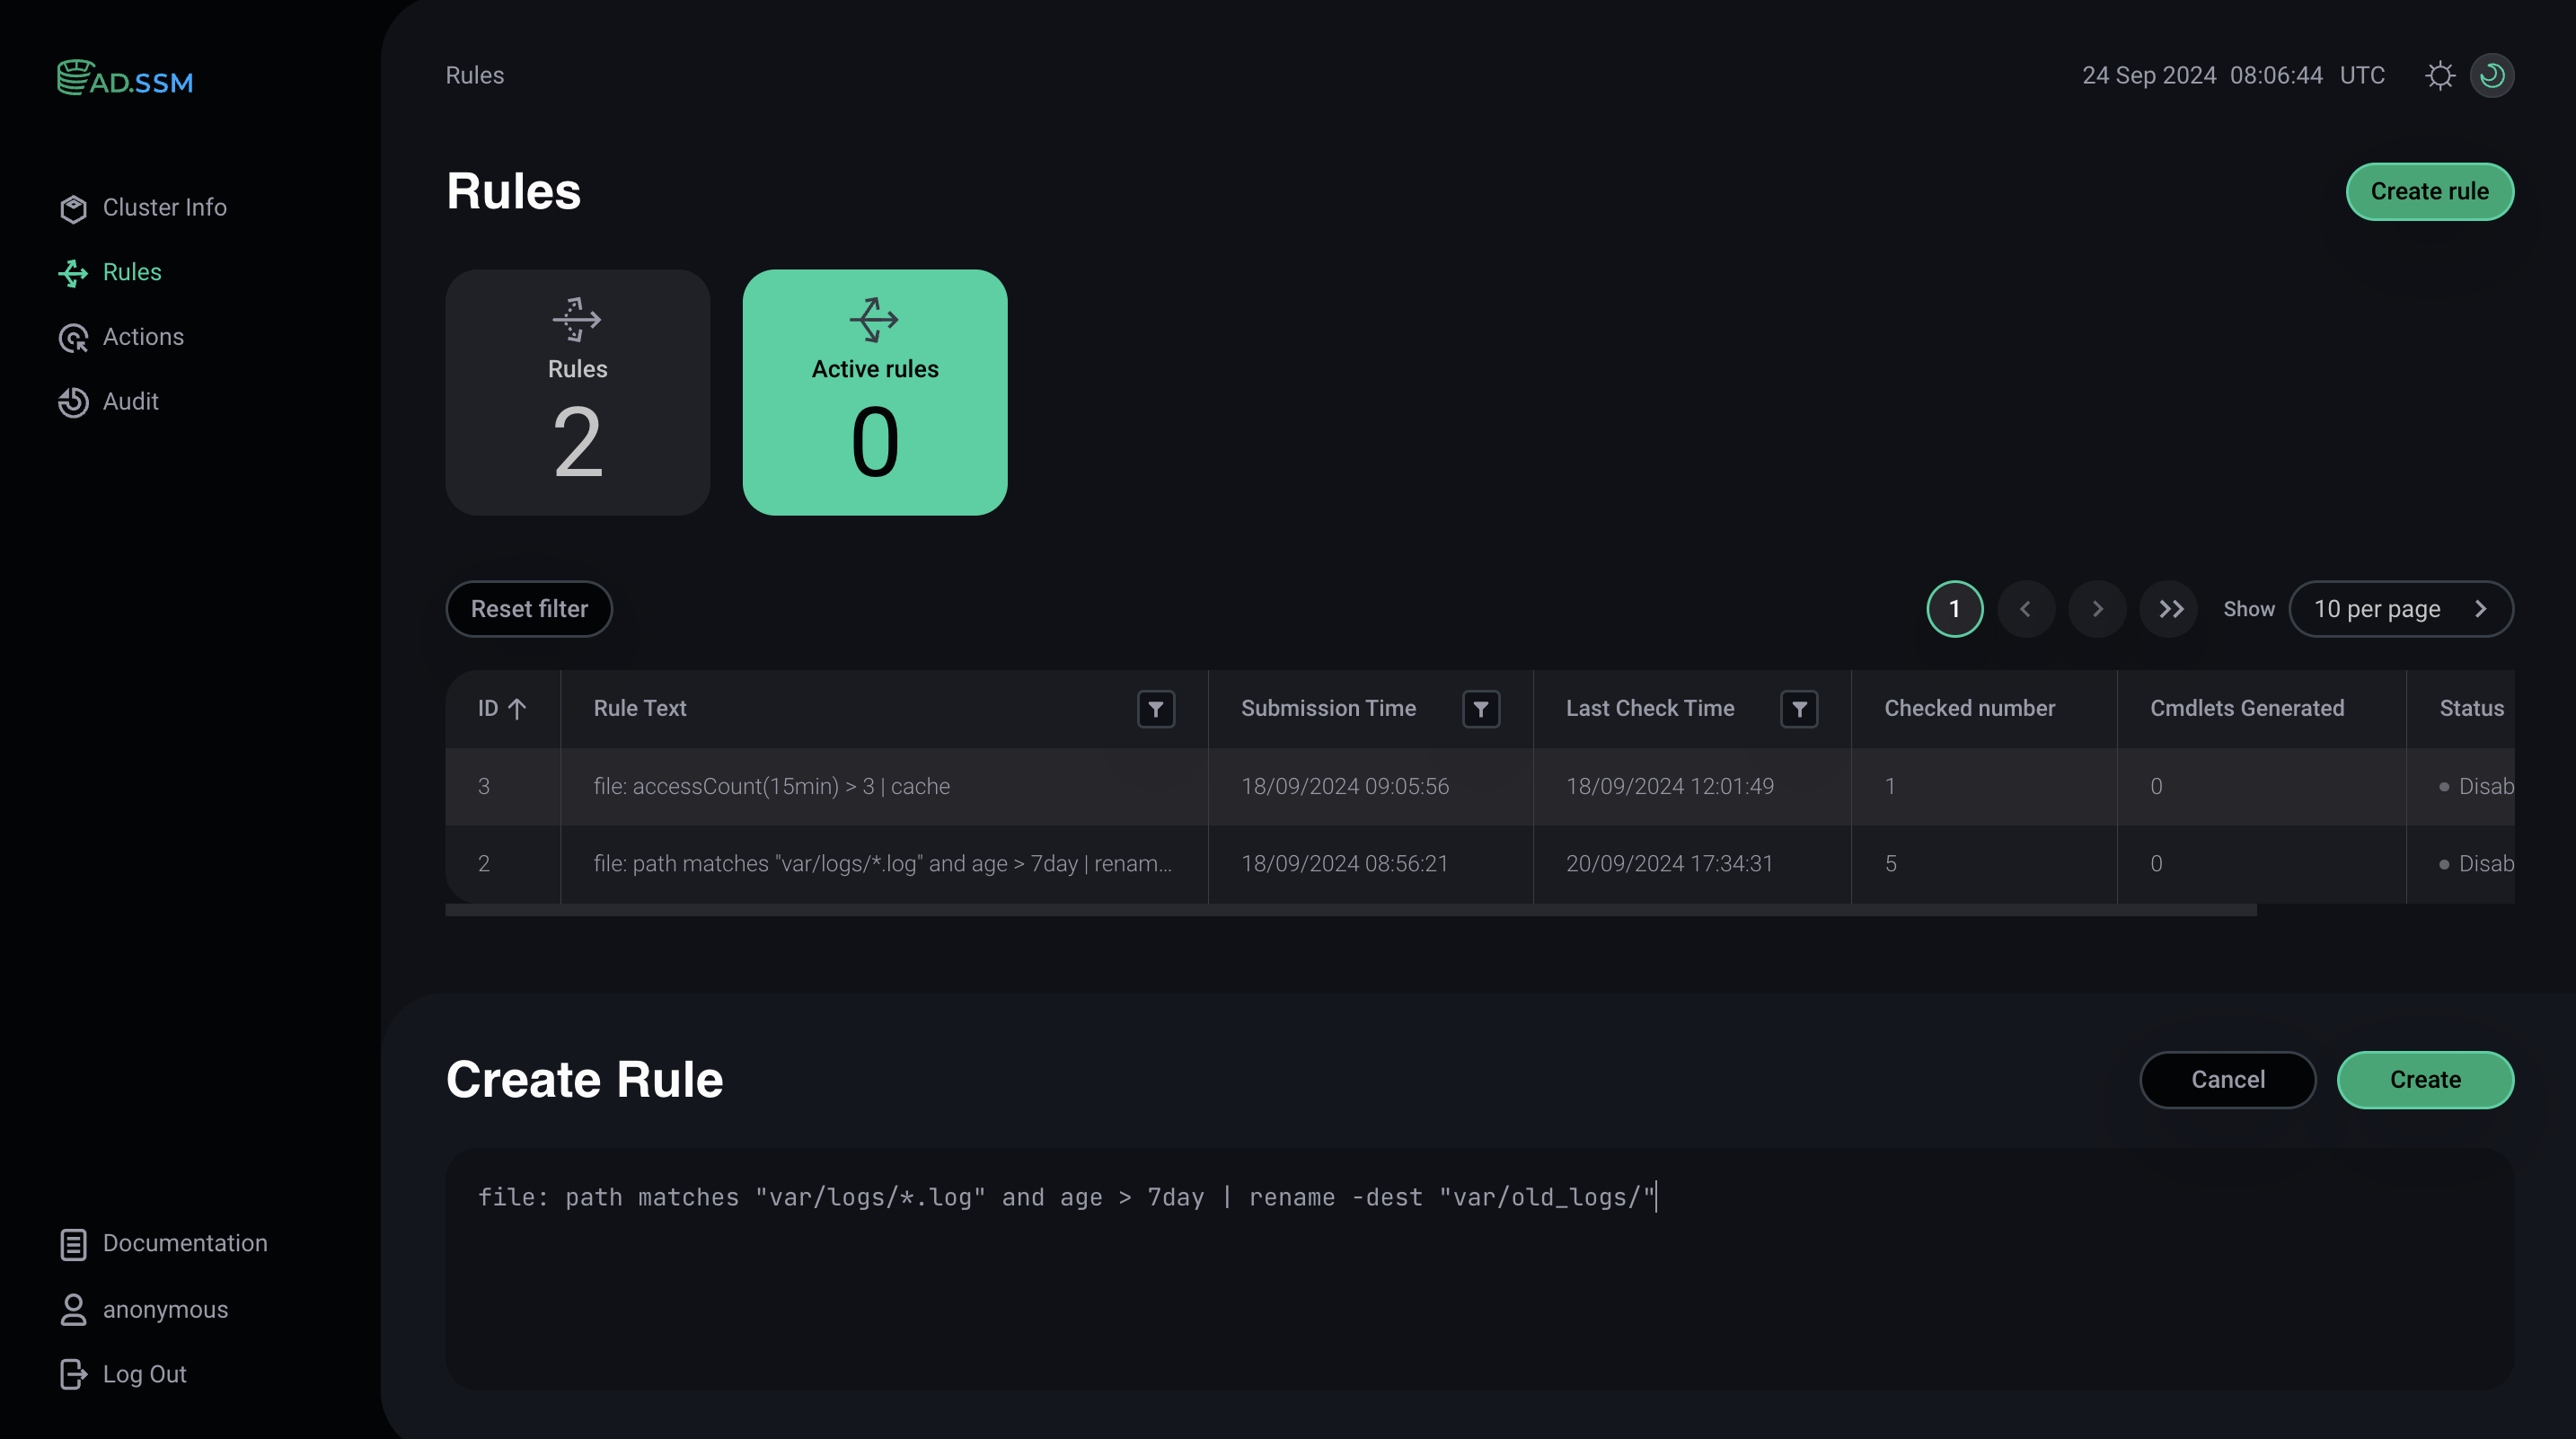The width and height of the screenshot is (2576, 1439).
Task: Click checked number 1 in rule 3 row
Action: (1890, 787)
